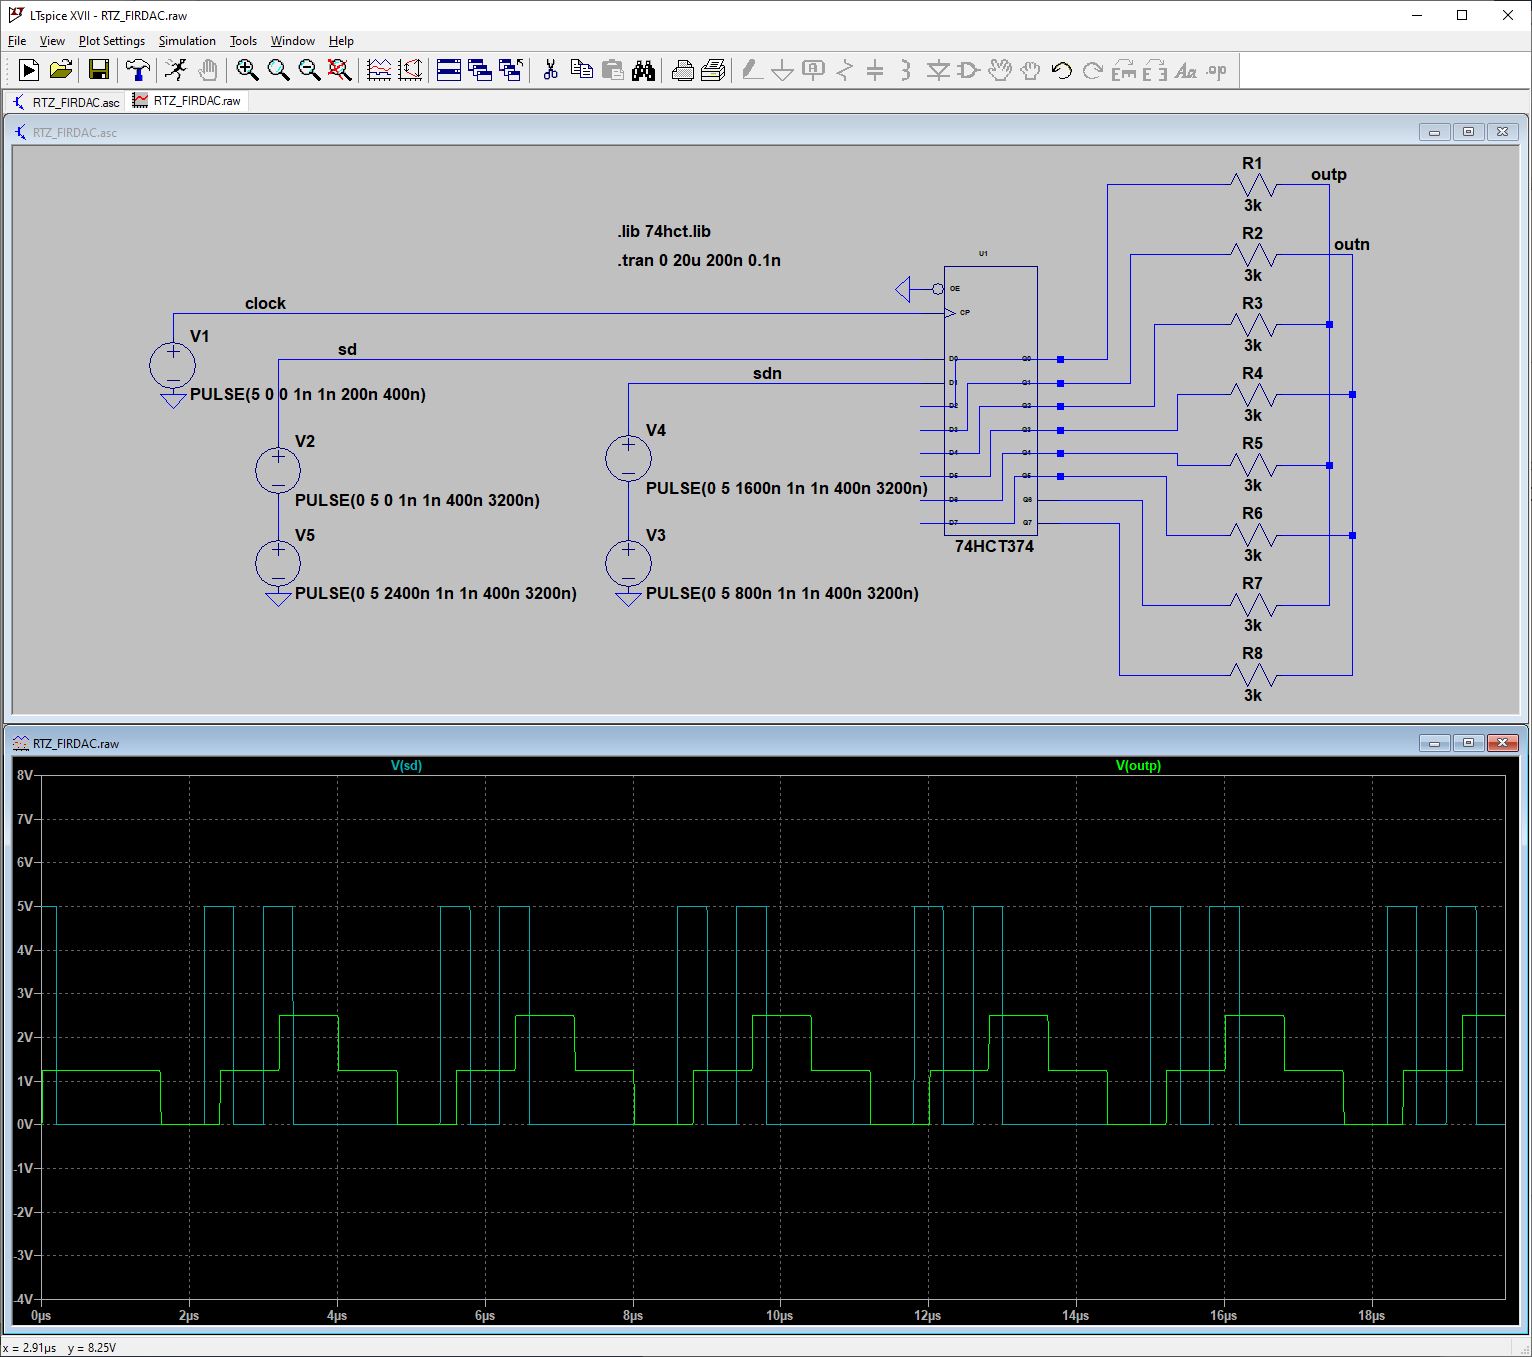This screenshot has height=1357, width=1532.
Task: Open the File menu
Action: tap(17, 41)
